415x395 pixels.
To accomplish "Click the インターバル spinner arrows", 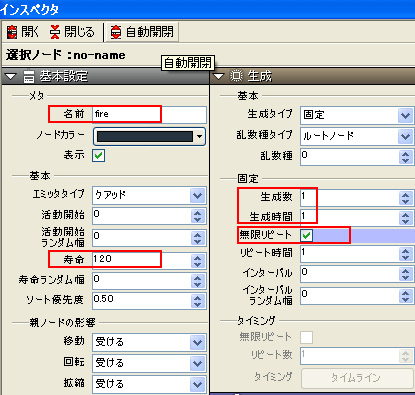I will [406, 274].
